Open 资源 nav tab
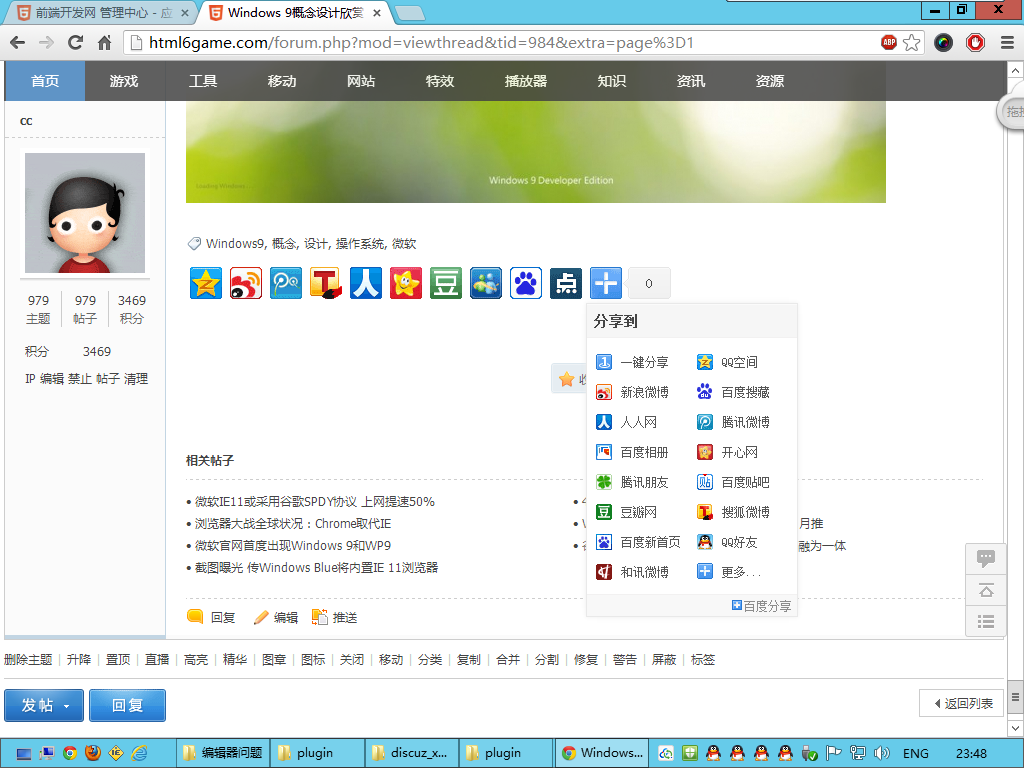Screen dimensions: 1024x768 (770, 81)
